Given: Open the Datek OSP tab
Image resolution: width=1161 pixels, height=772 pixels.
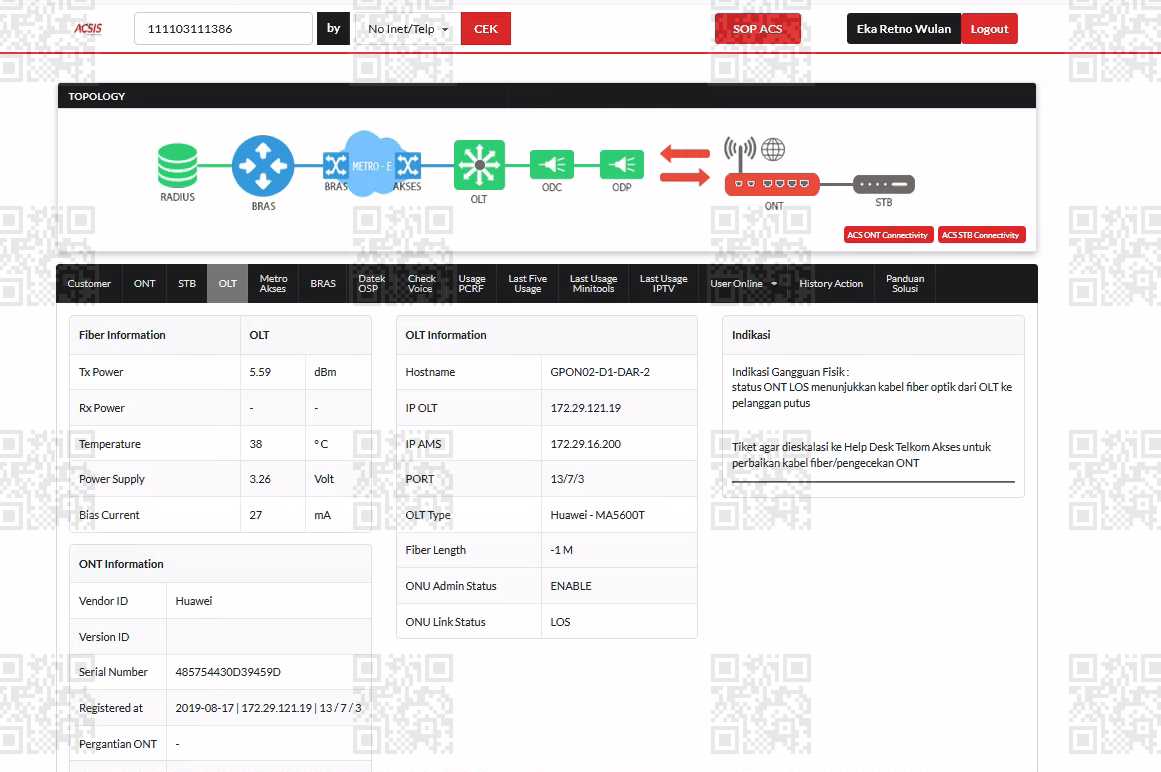Looking at the screenshot, I should [x=371, y=283].
